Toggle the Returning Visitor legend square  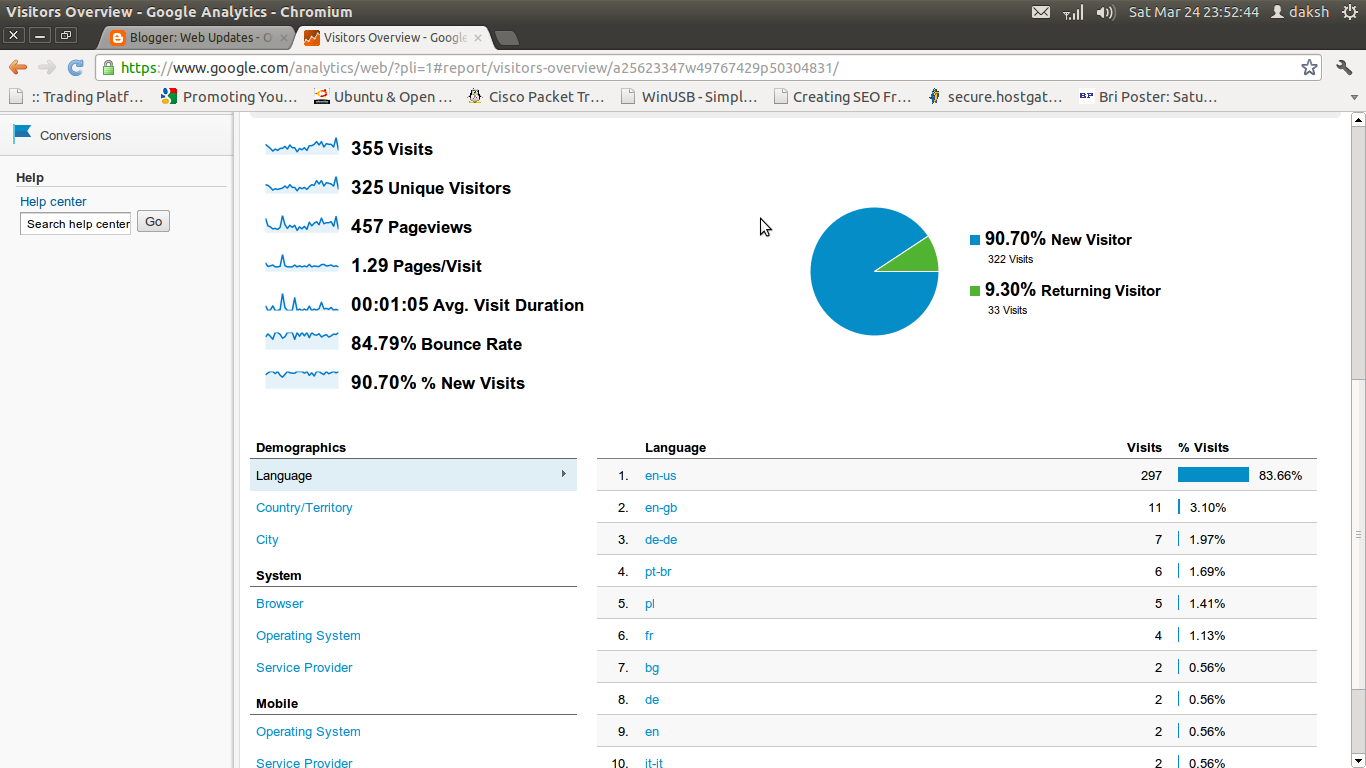pos(973,290)
